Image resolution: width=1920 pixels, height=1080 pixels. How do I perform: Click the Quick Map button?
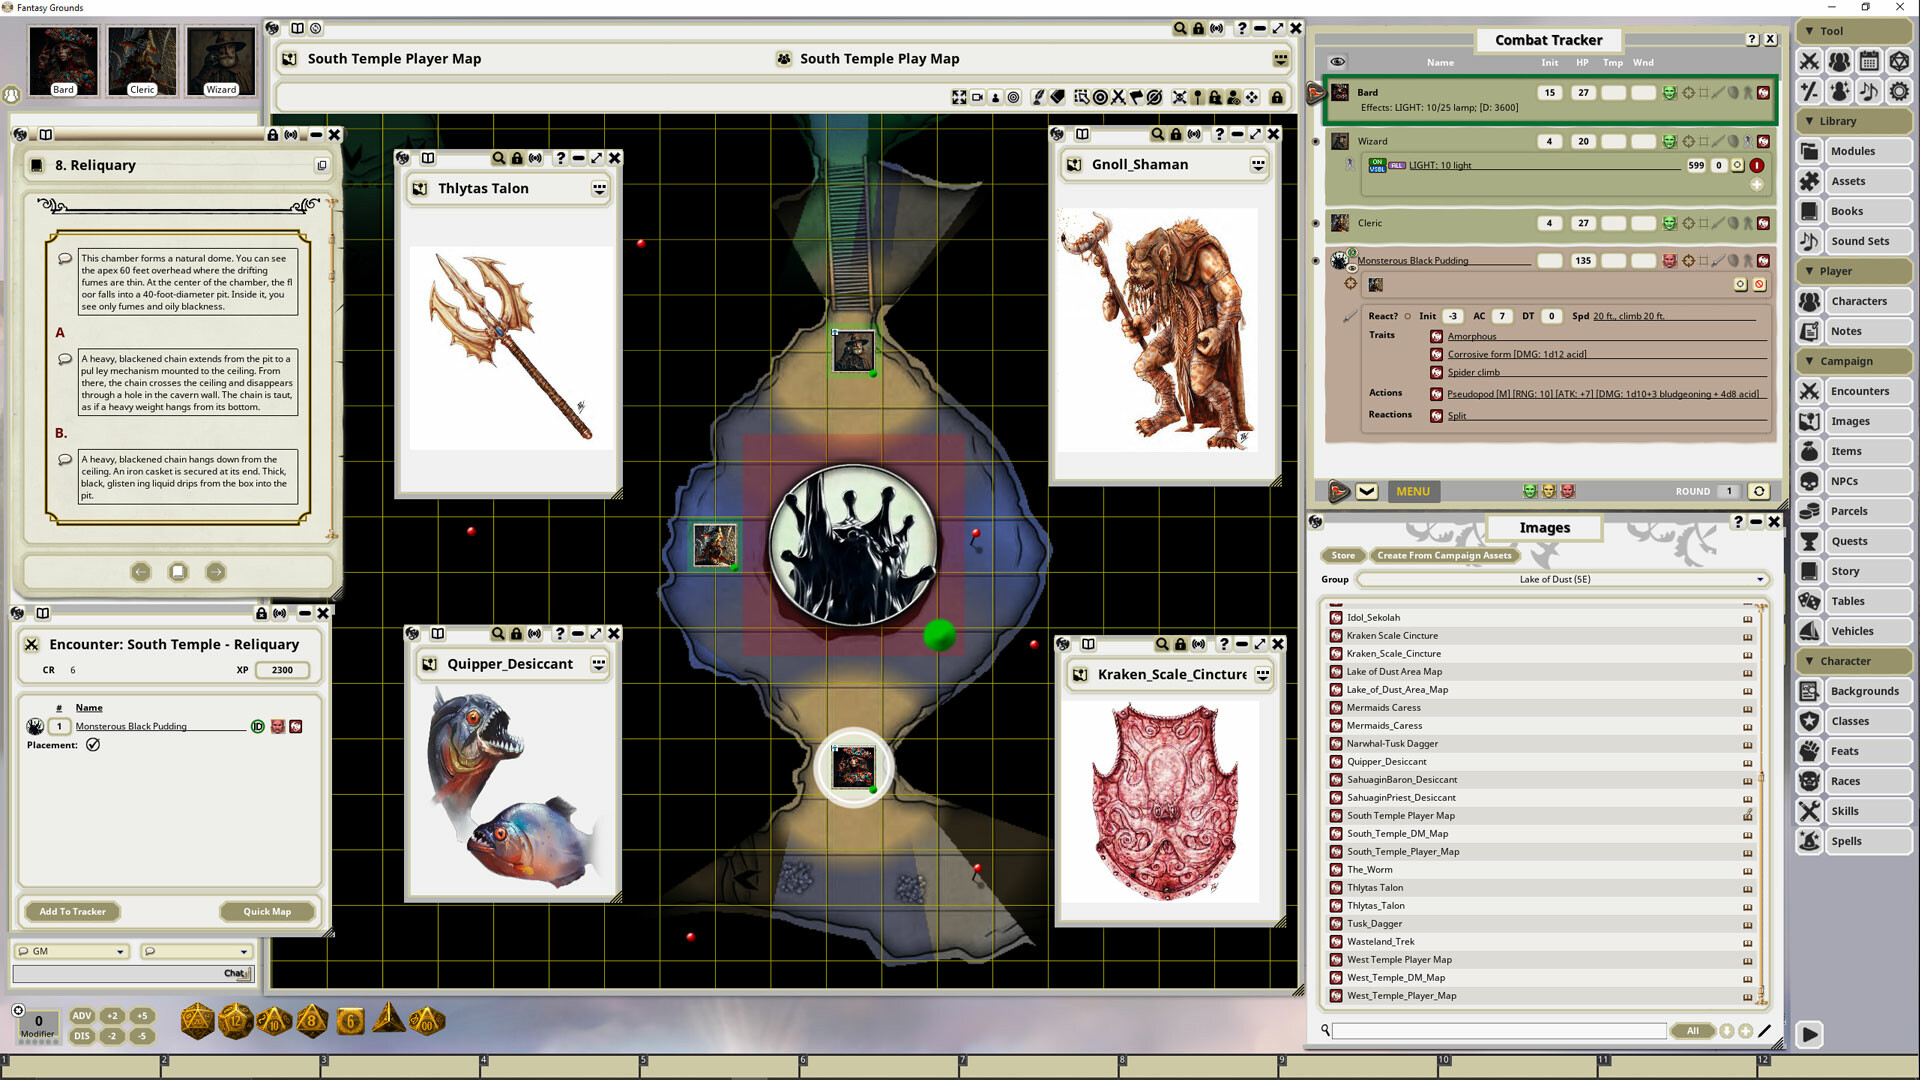267,911
